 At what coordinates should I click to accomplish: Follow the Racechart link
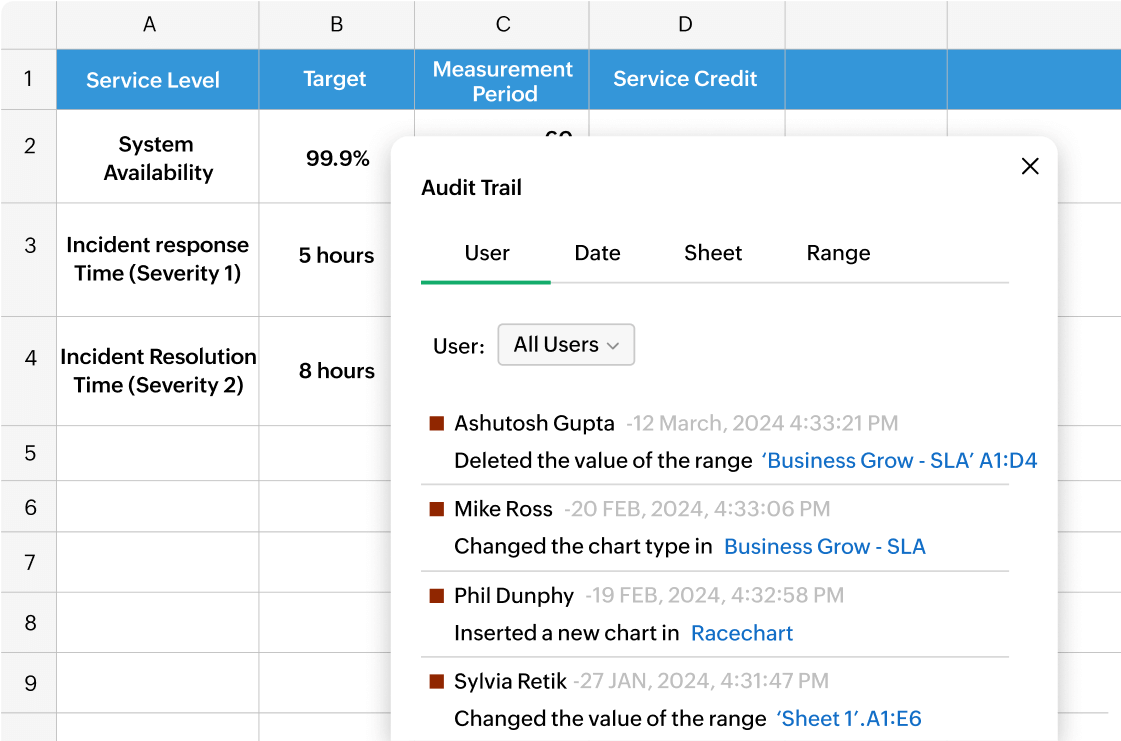point(742,634)
